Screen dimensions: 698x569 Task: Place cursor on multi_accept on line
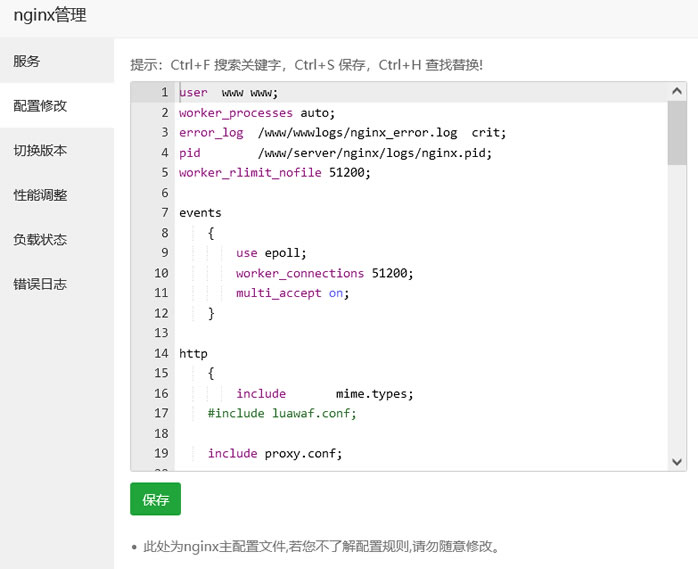pos(292,293)
